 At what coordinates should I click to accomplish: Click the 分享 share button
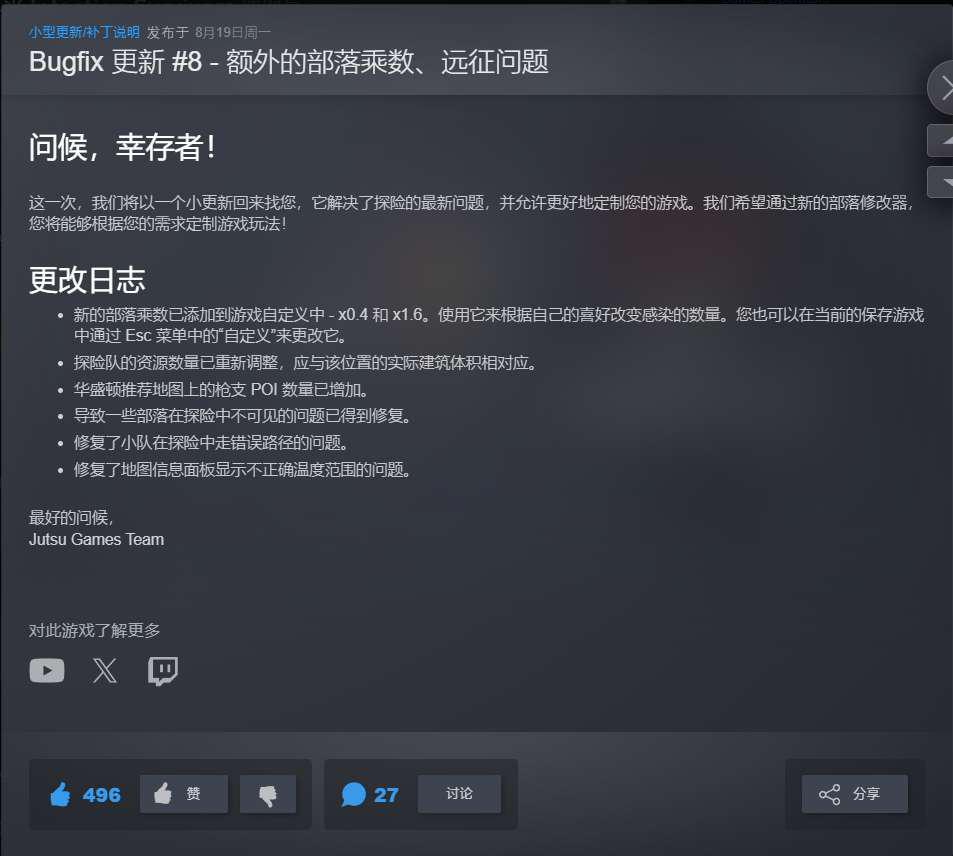pos(855,793)
